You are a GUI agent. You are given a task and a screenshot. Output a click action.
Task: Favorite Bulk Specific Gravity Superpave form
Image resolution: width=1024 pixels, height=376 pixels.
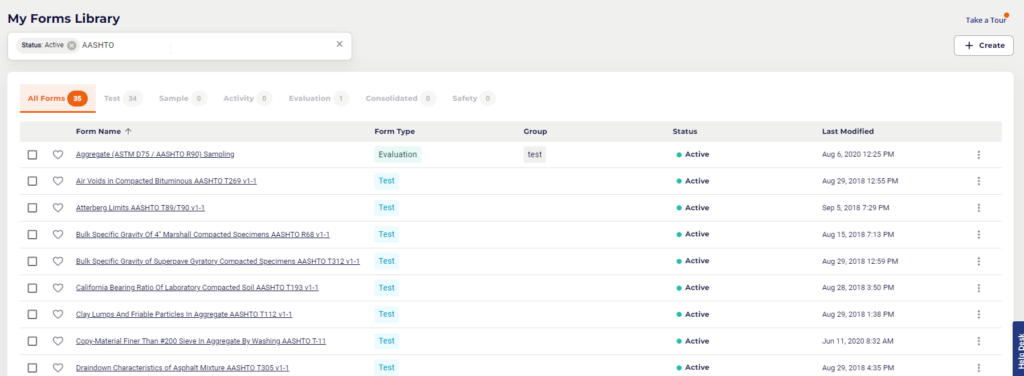point(57,261)
